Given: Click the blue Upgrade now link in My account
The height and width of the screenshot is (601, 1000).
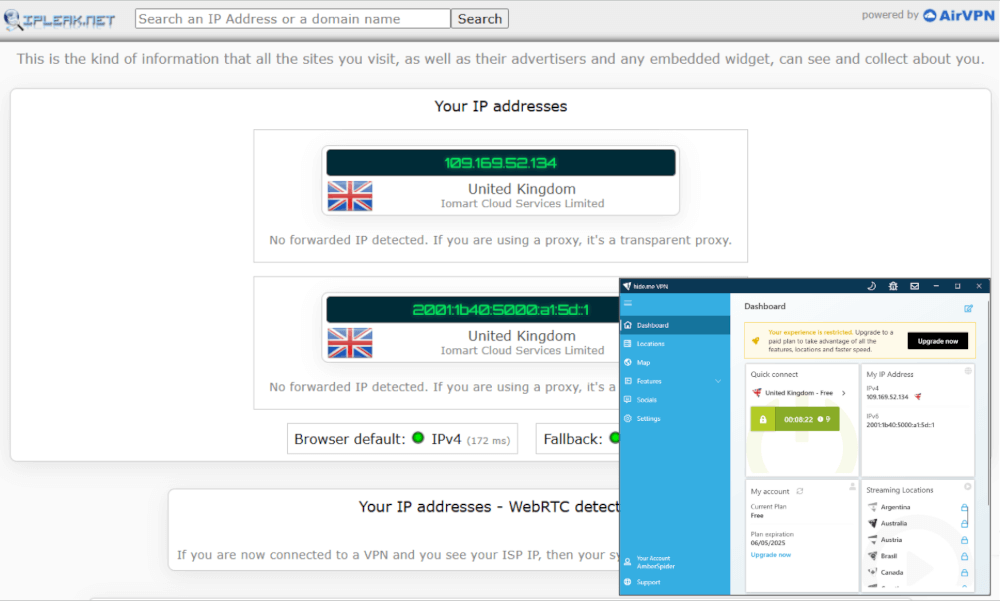Looking at the screenshot, I should pos(770,555).
